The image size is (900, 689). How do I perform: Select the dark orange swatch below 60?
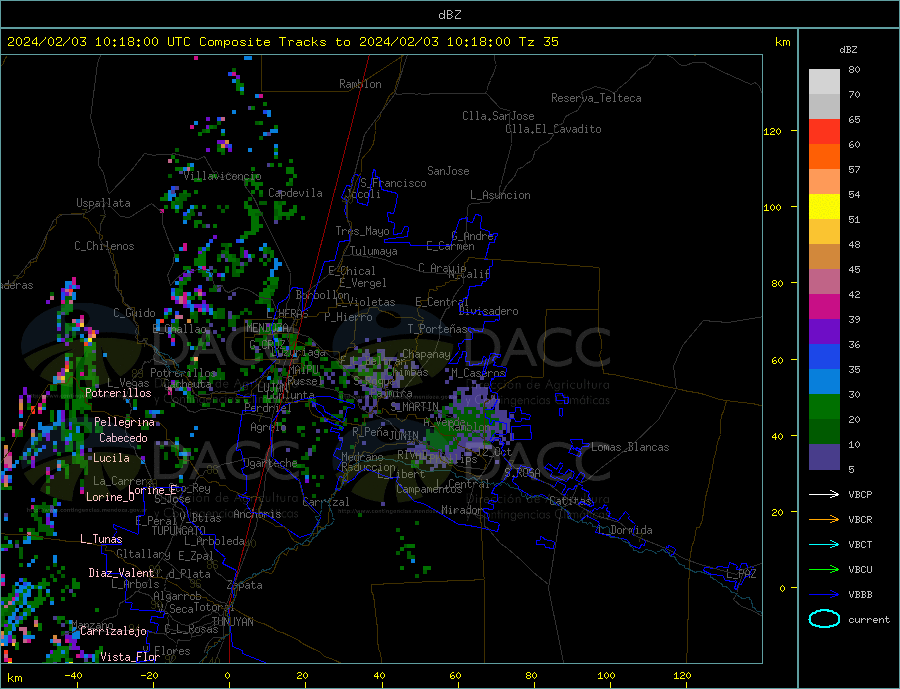824,157
